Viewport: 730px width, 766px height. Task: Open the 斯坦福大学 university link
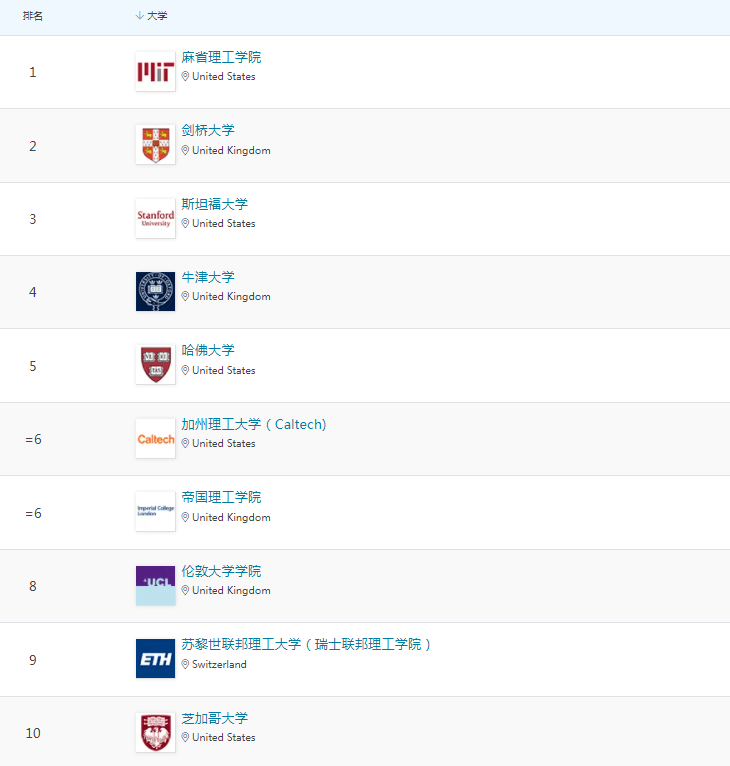coord(215,204)
